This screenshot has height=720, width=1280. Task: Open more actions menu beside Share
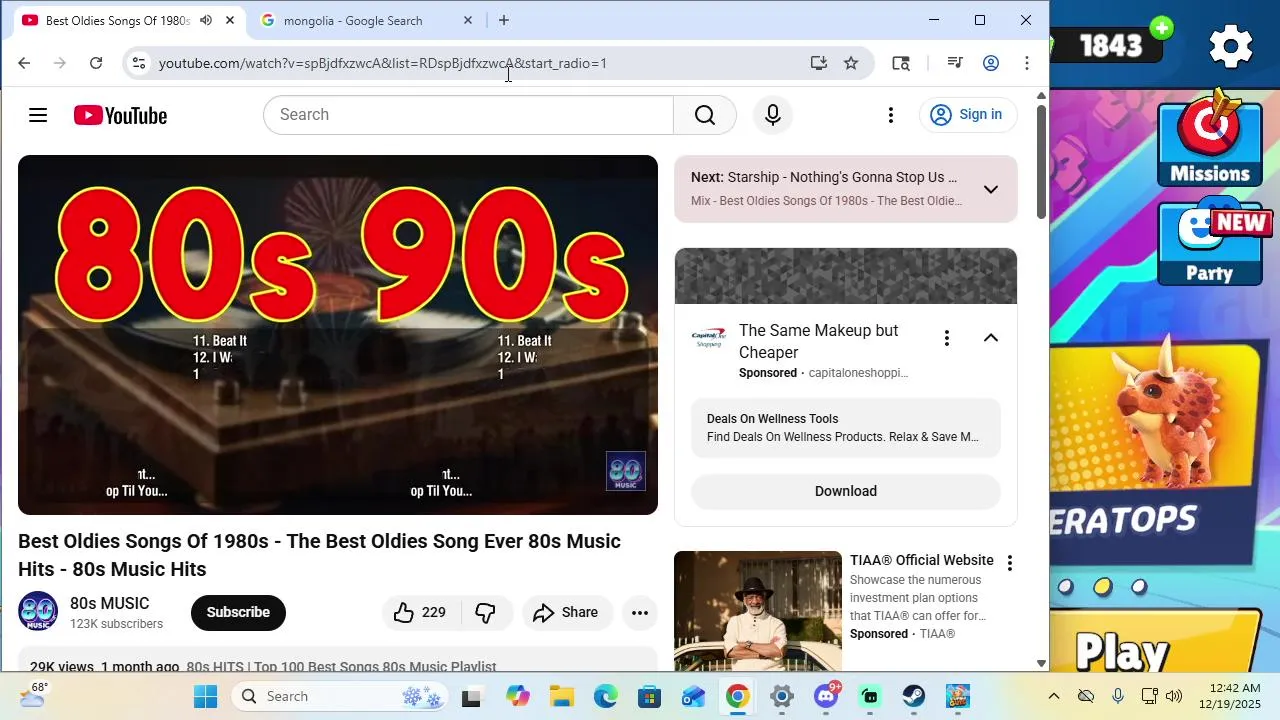pos(640,613)
